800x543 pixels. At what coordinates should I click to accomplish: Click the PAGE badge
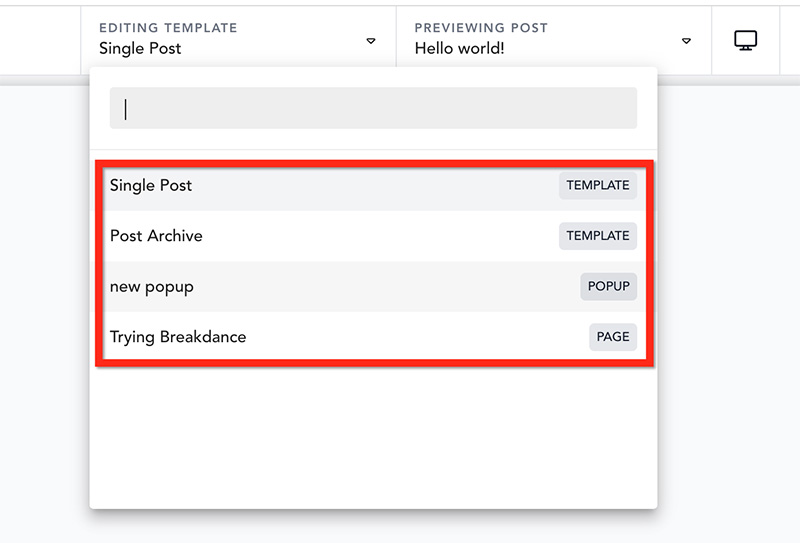(x=613, y=337)
